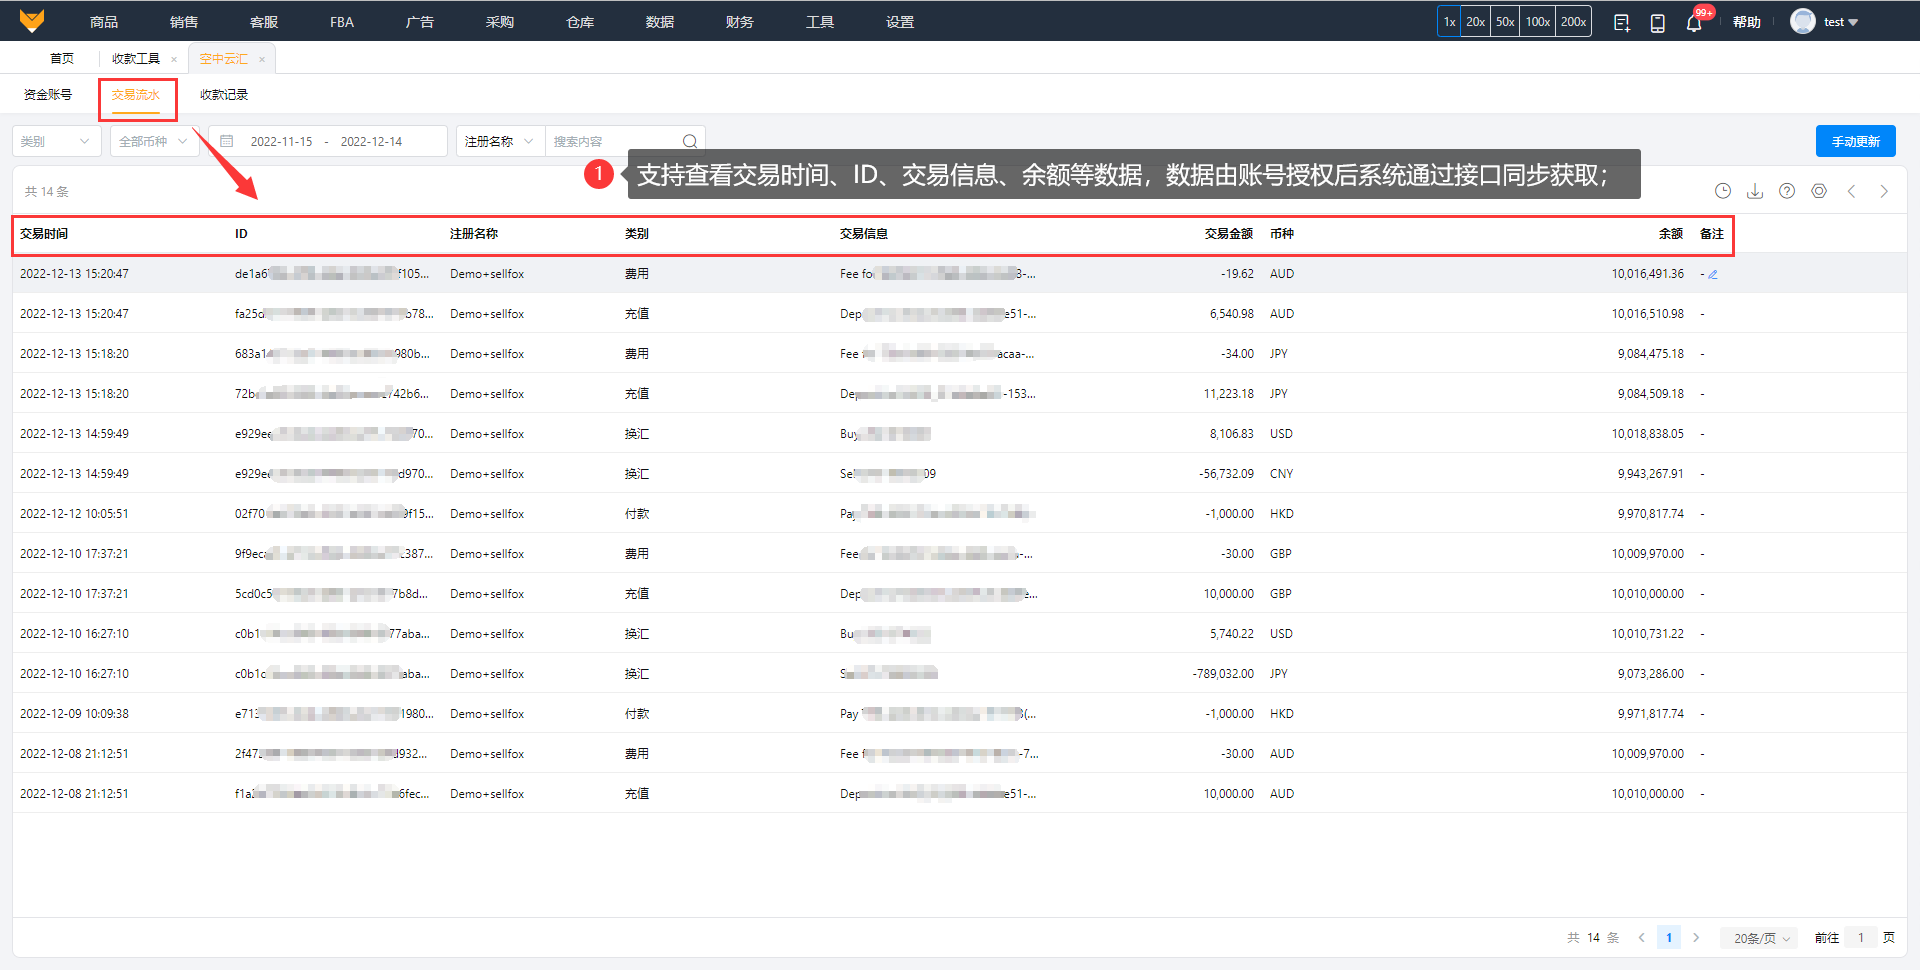Open the clock history icon
The height and width of the screenshot is (970, 1920).
click(x=1722, y=191)
